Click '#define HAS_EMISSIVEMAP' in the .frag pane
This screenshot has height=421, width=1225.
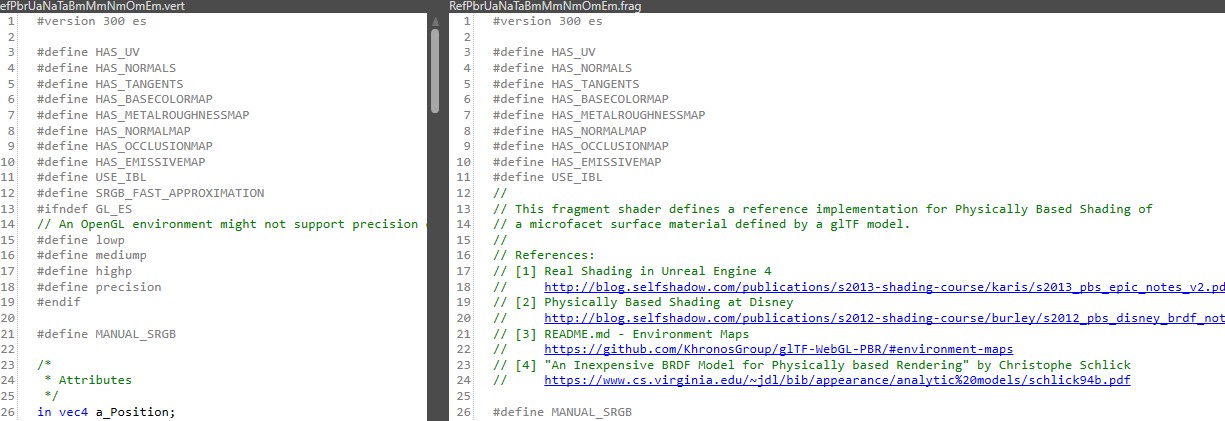coord(578,162)
